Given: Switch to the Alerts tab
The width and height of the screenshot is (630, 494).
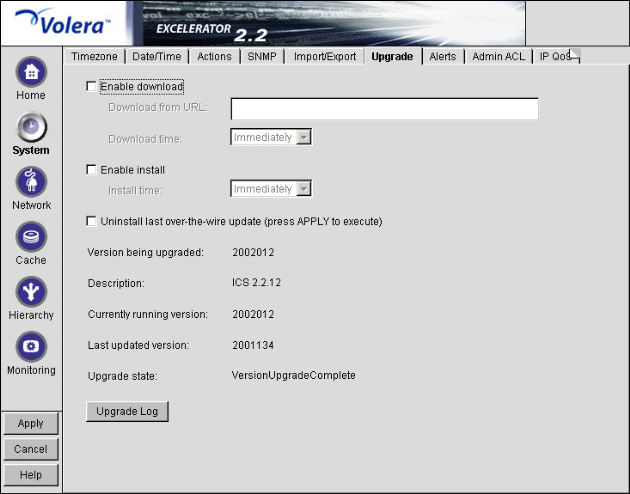Looking at the screenshot, I should tap(443, 56).
